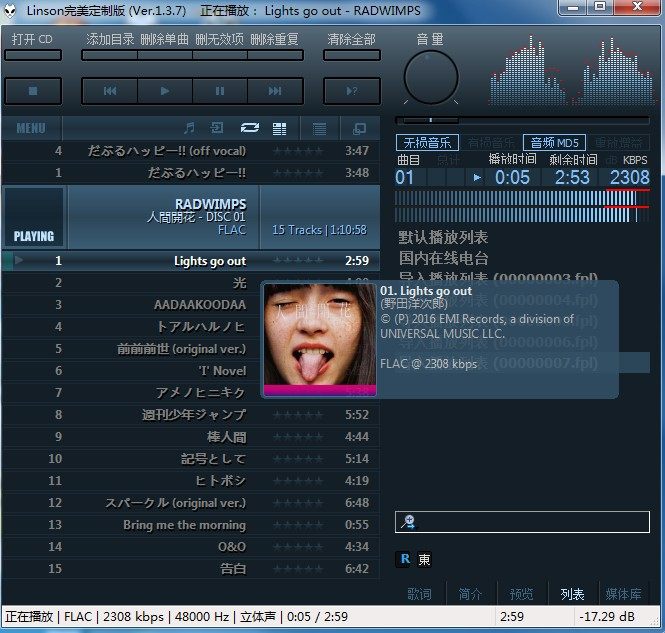Skip to the next track
Viewport: 665px width, 633px height.
pos(275,91)
